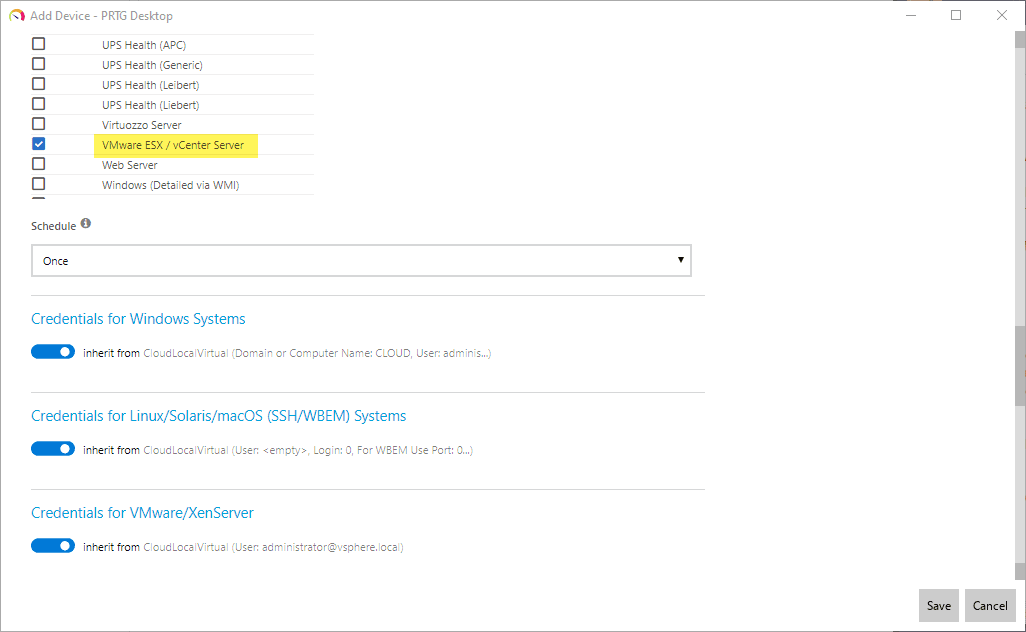Image resolution: width=1026 pixels, height=632 pixels.
Task: Save the new device settings
Action: [x=938, y=605]
